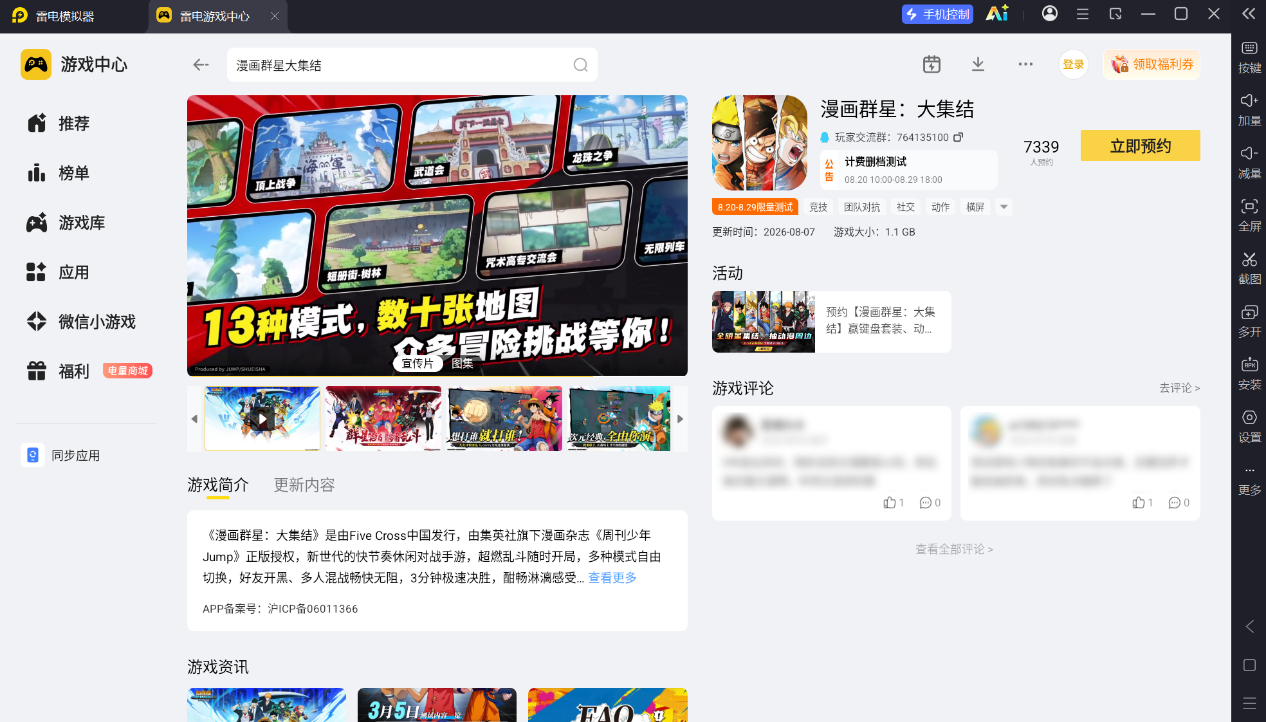Click the emulator home square button
Screen dimensions: 1266x722
[x=1249, y=665]
